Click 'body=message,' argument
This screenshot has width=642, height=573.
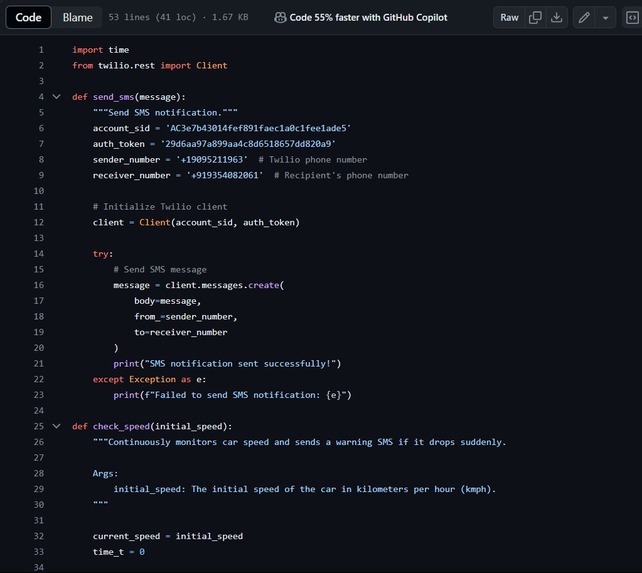[167, 301]
